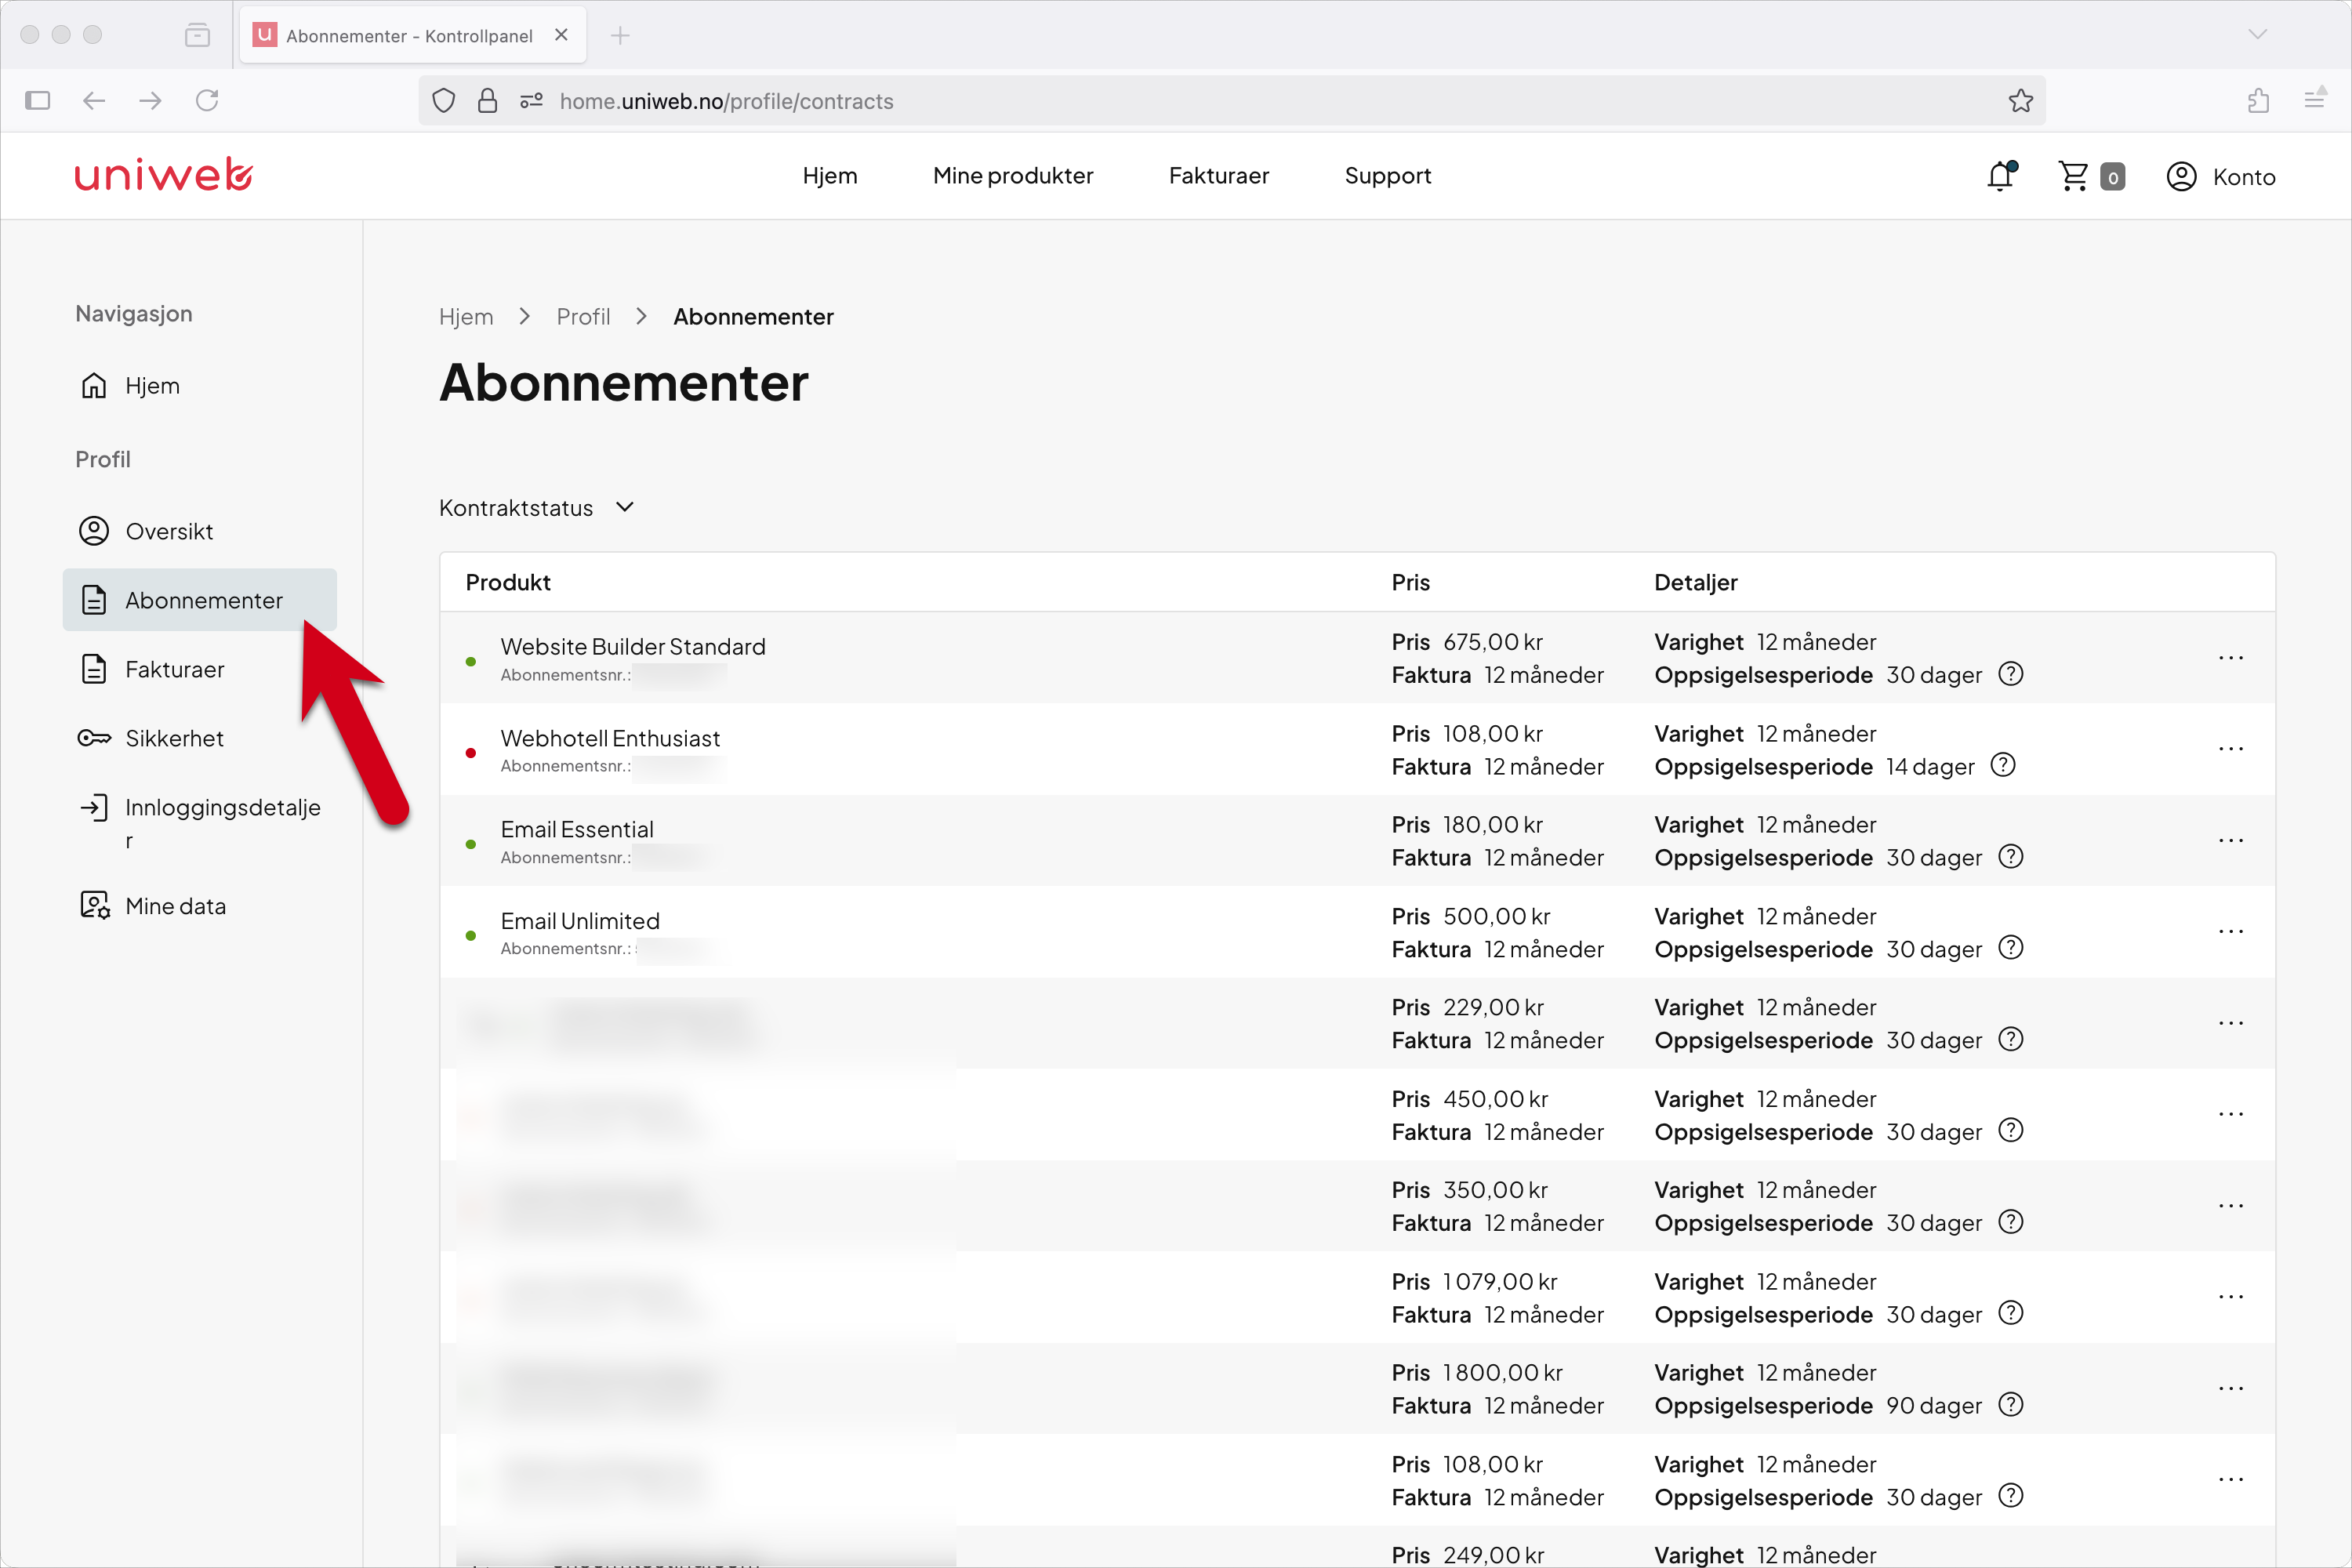Open the Konto account menu
This screenshot has width=2352, height=1568.
pos(2220,177)
